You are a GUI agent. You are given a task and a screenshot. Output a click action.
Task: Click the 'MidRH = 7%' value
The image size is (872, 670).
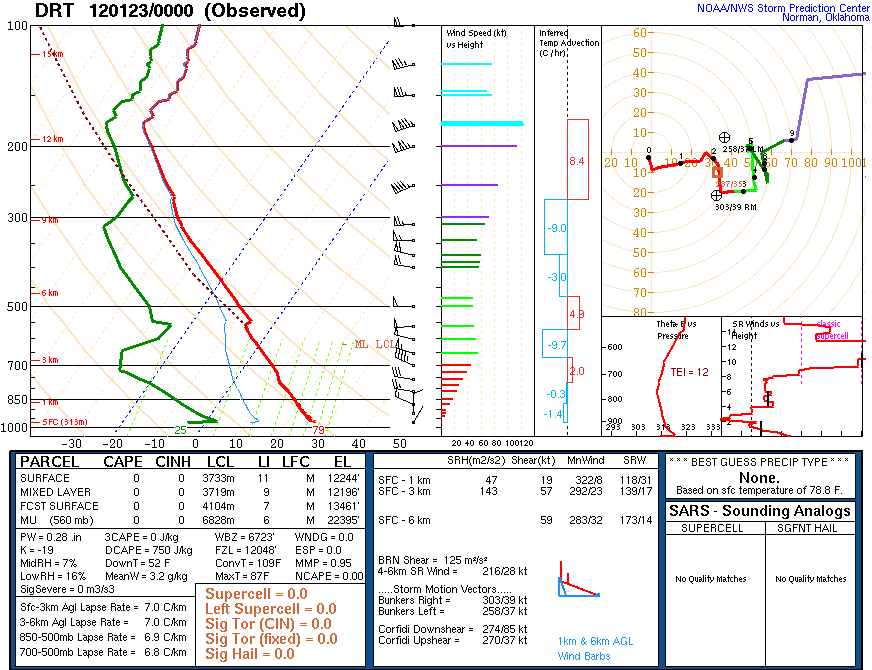click(48, 563)
